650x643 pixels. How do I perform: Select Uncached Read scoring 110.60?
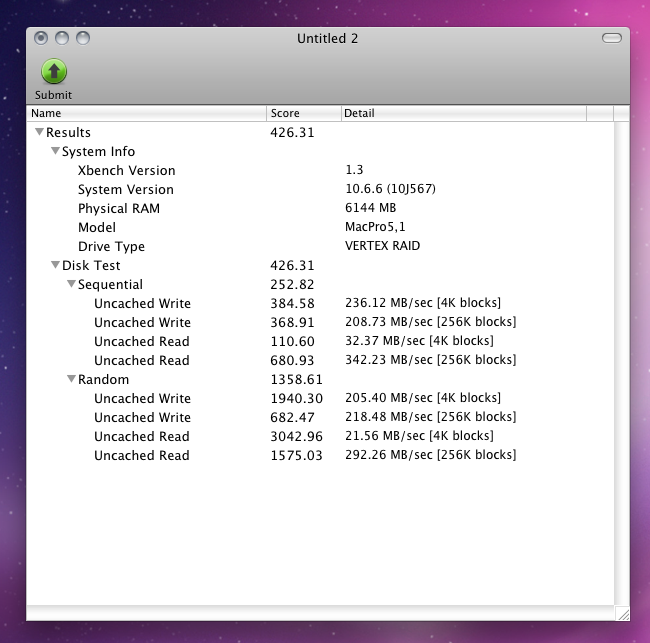coord(320,341)
